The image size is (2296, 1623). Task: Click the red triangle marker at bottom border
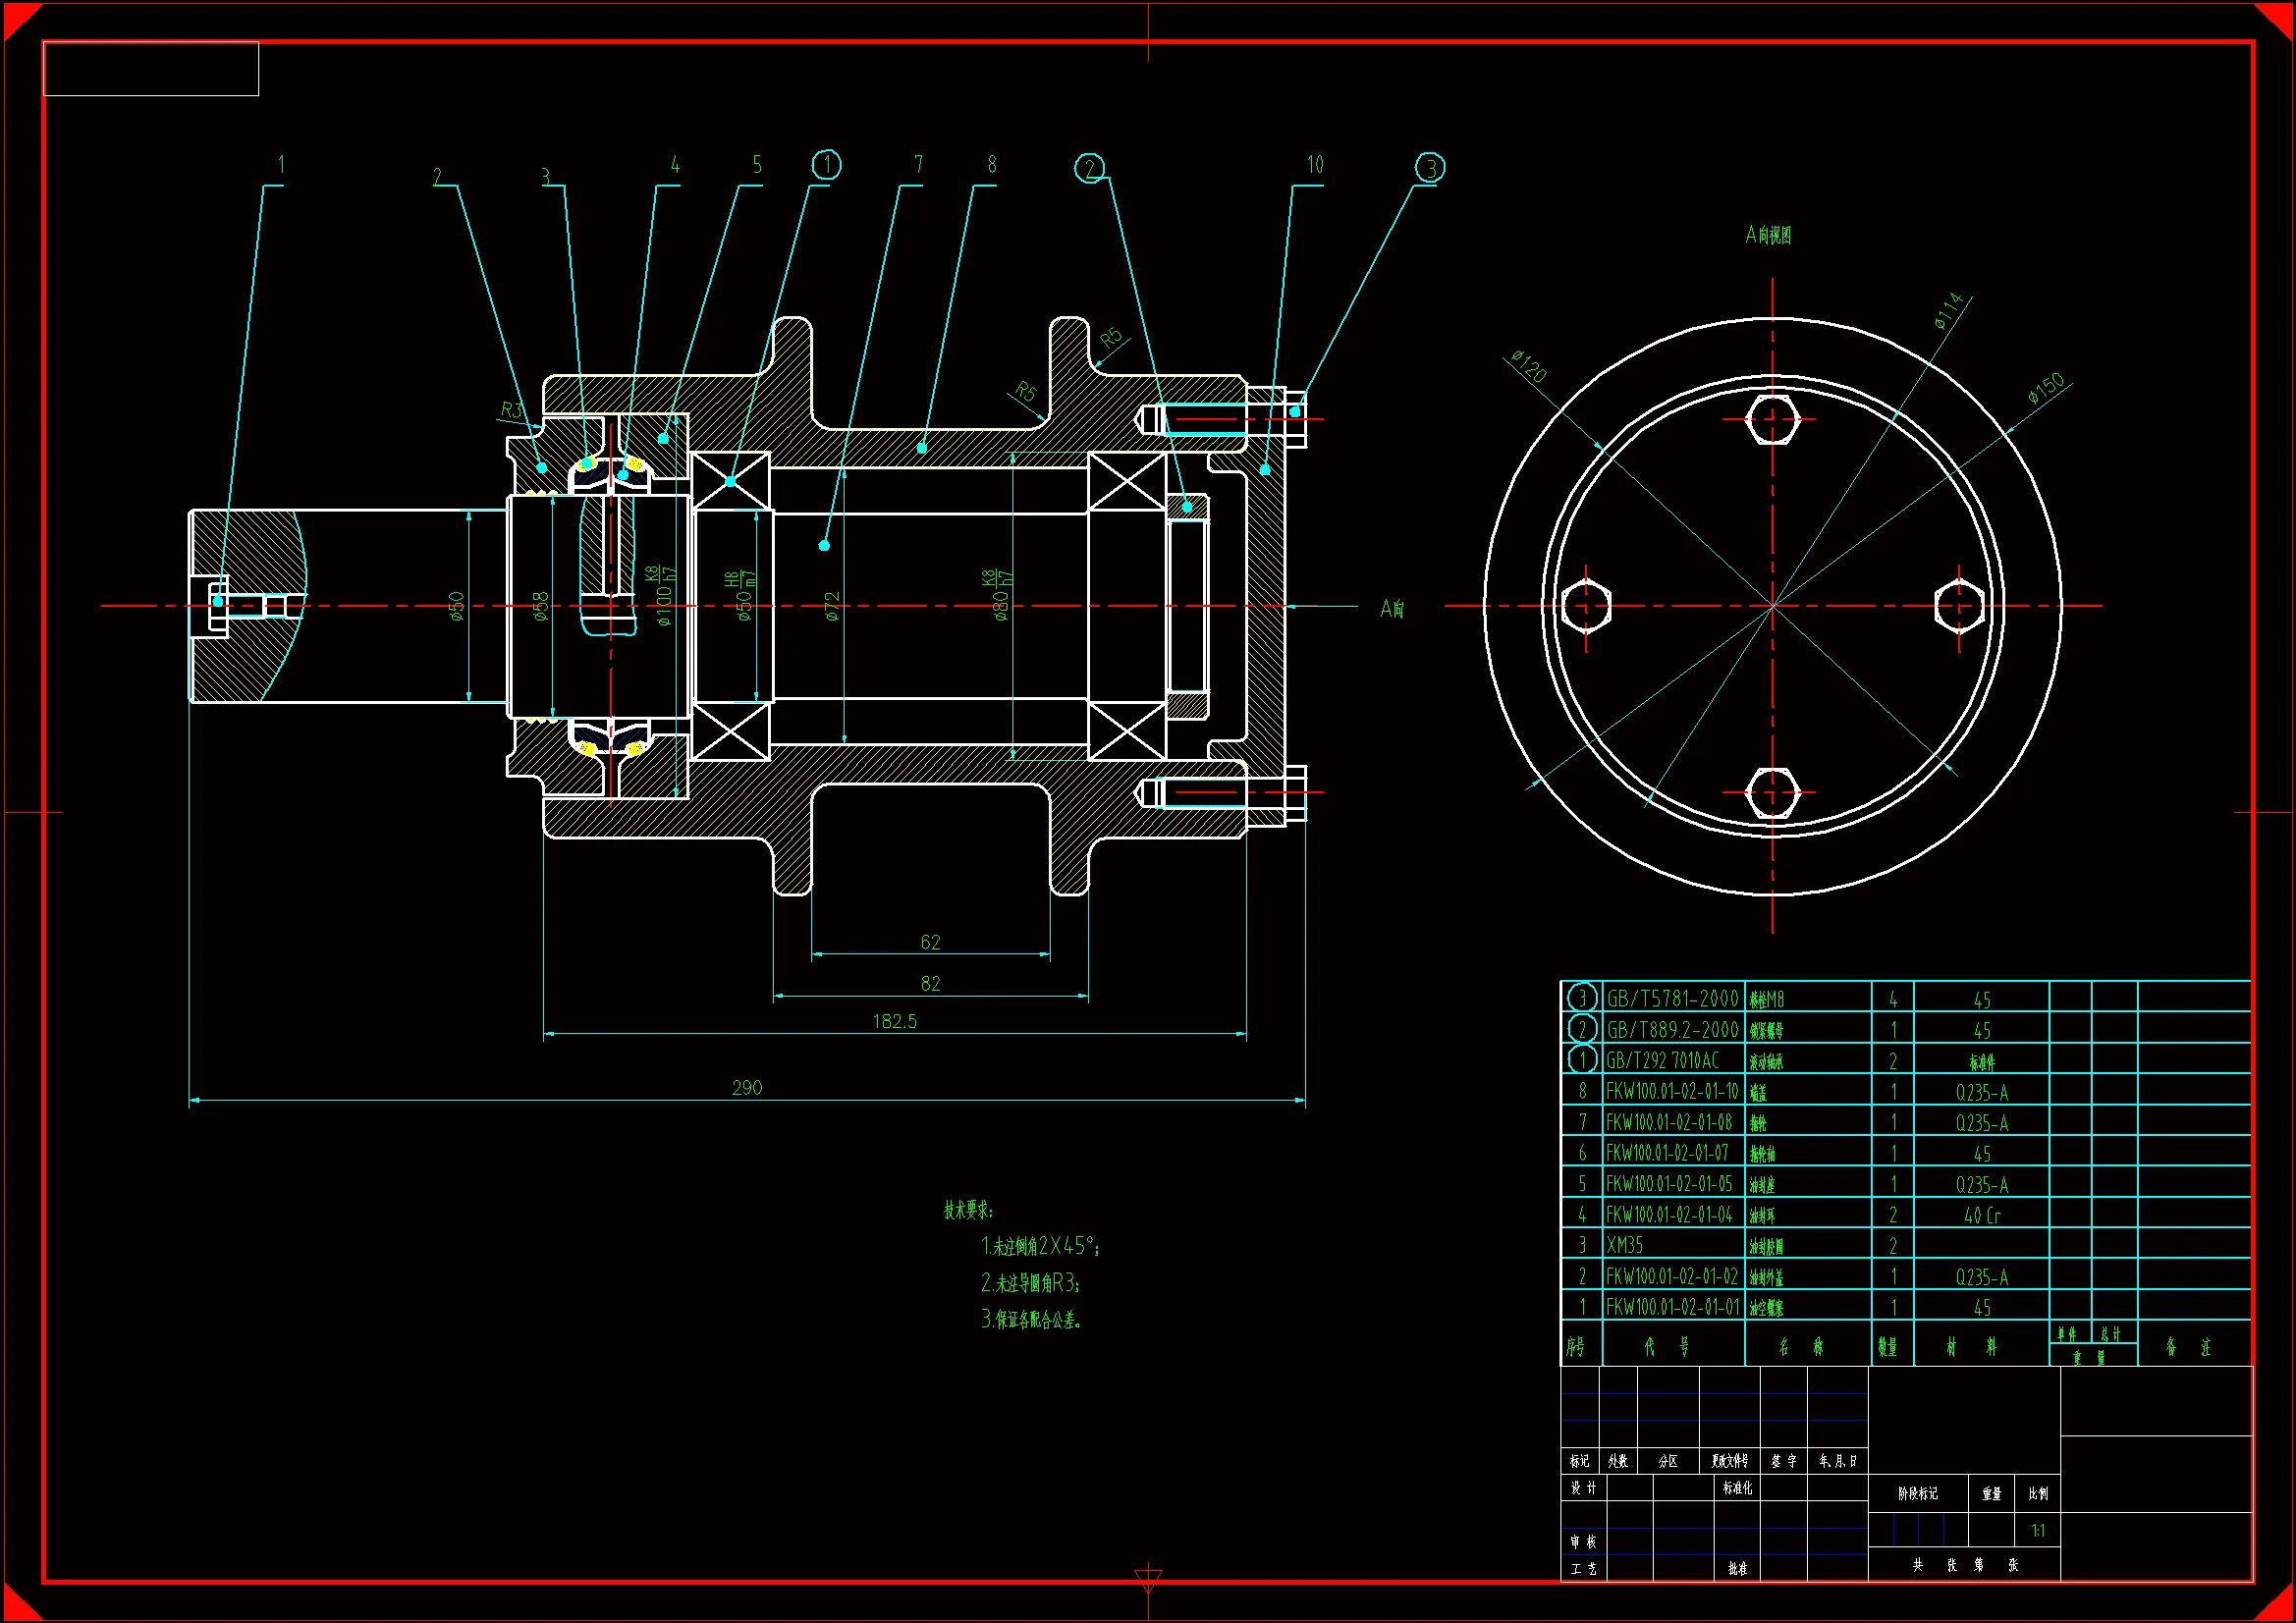(x=1148, y=1580)
